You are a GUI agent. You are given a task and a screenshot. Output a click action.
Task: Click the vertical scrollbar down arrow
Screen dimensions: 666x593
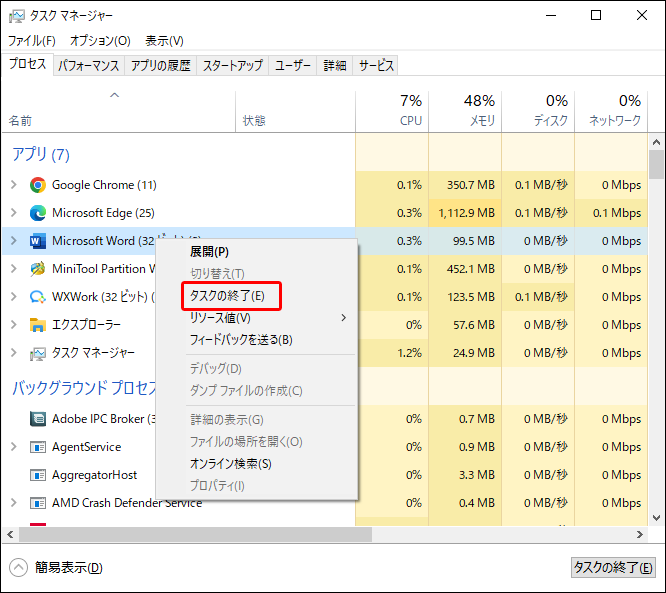tap(657, 518)
